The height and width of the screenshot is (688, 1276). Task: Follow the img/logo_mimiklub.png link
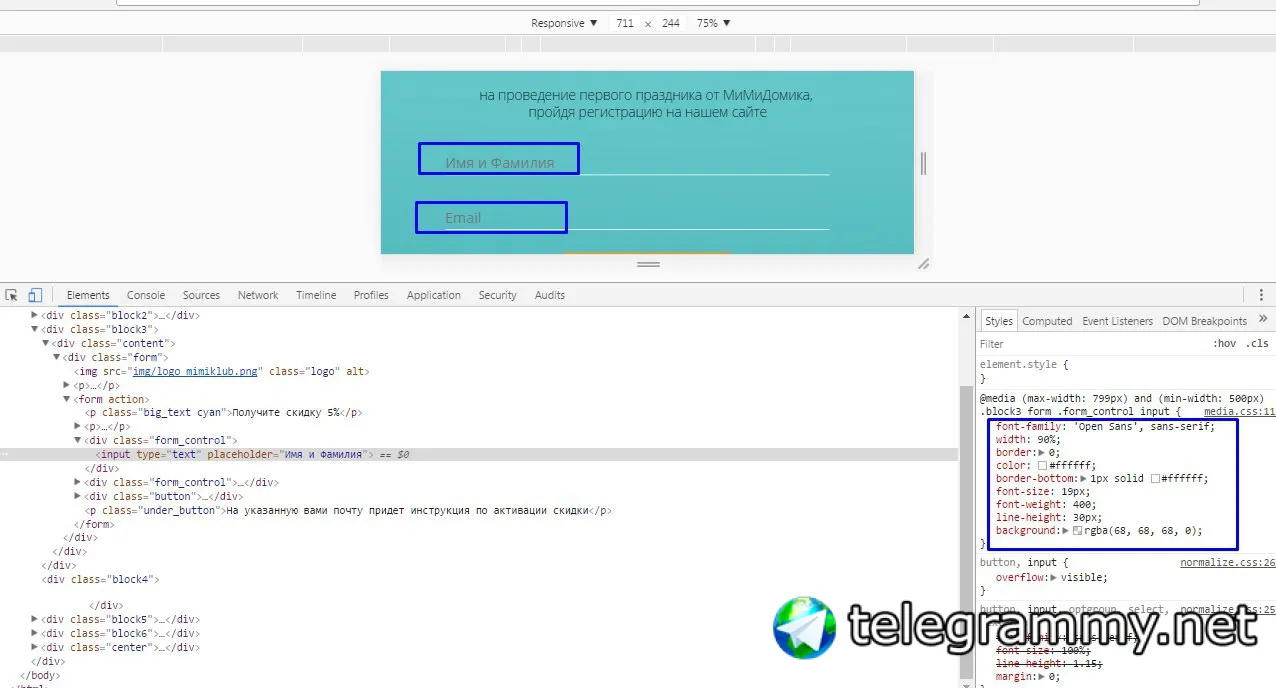197,371
